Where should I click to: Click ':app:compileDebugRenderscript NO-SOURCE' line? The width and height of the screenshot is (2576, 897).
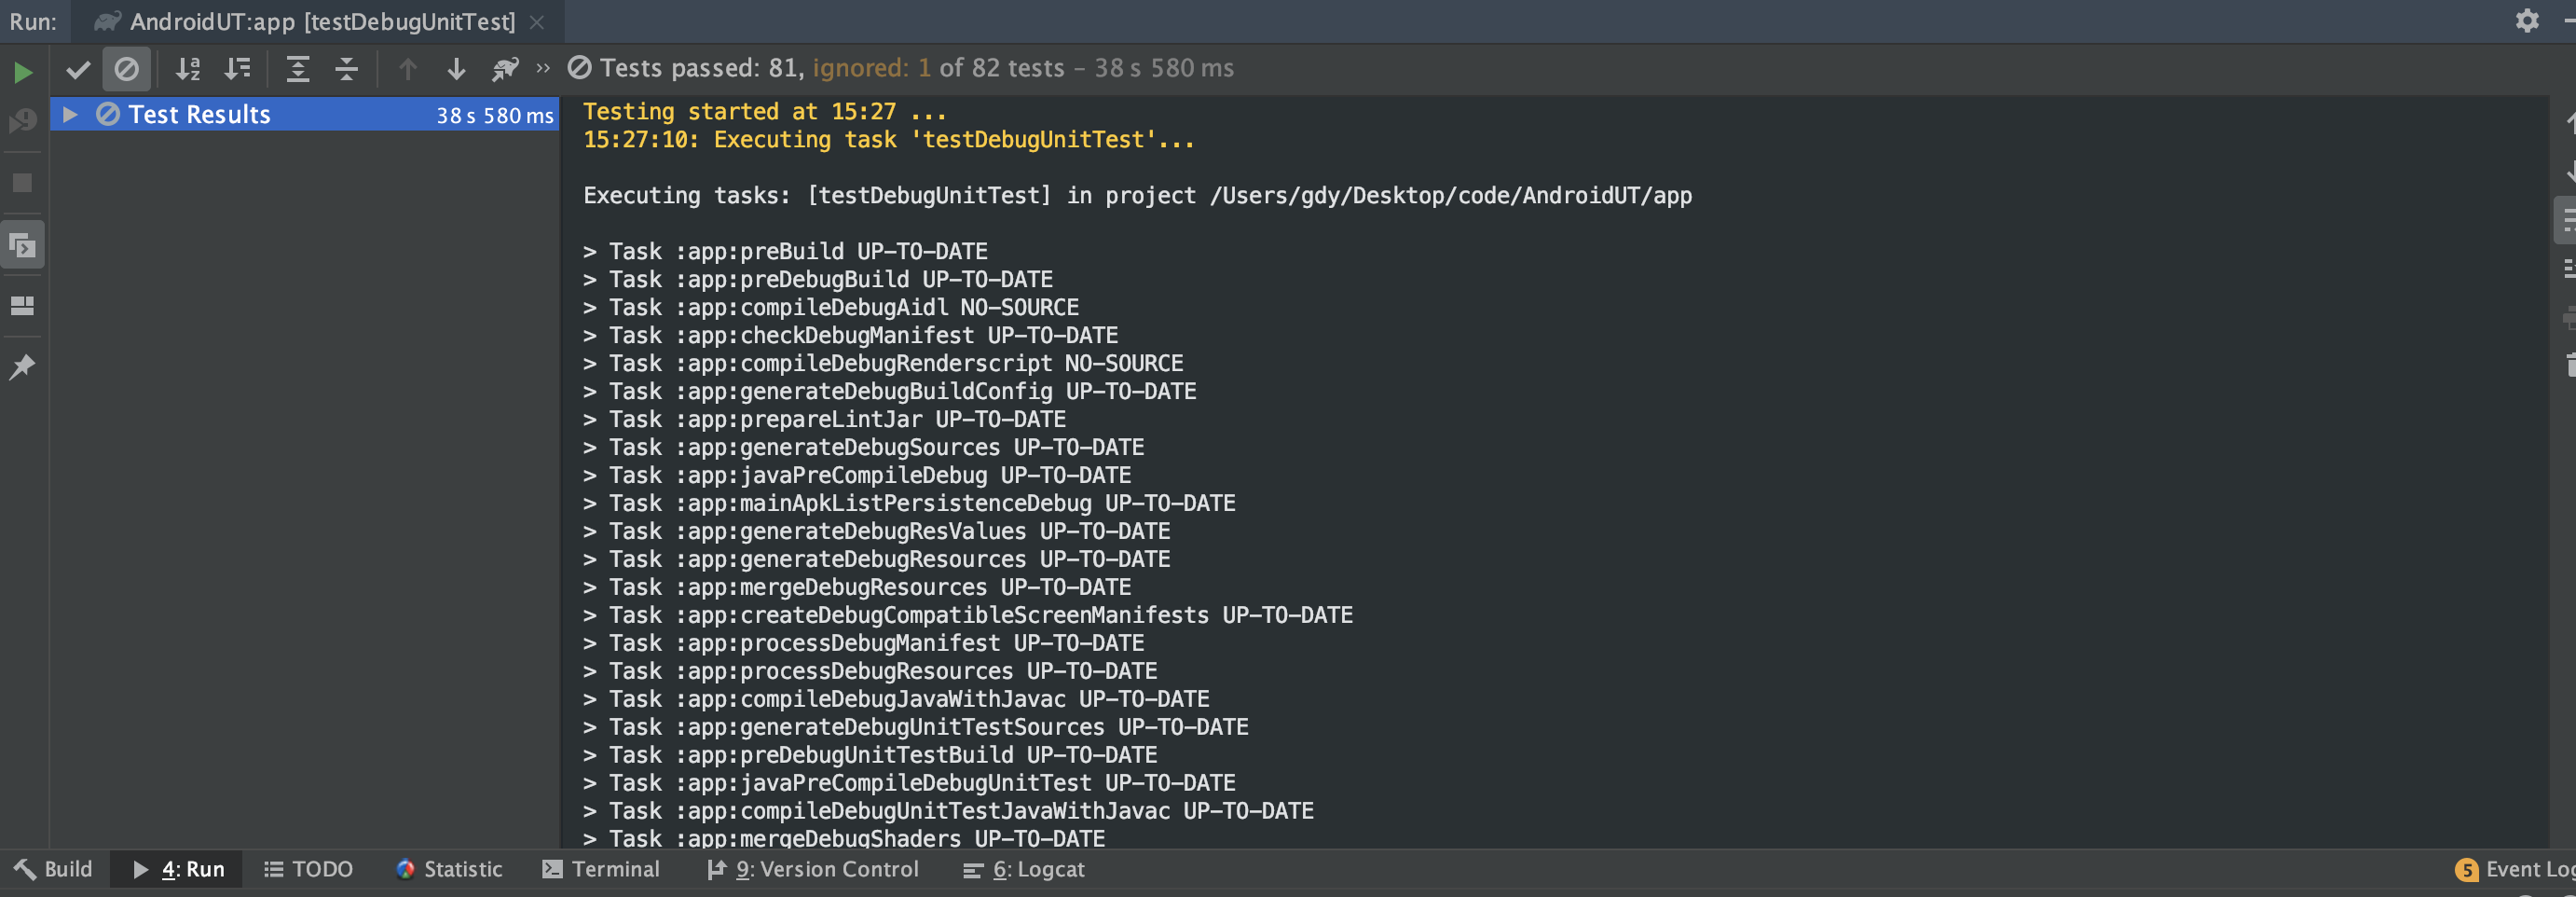point(883,364)
